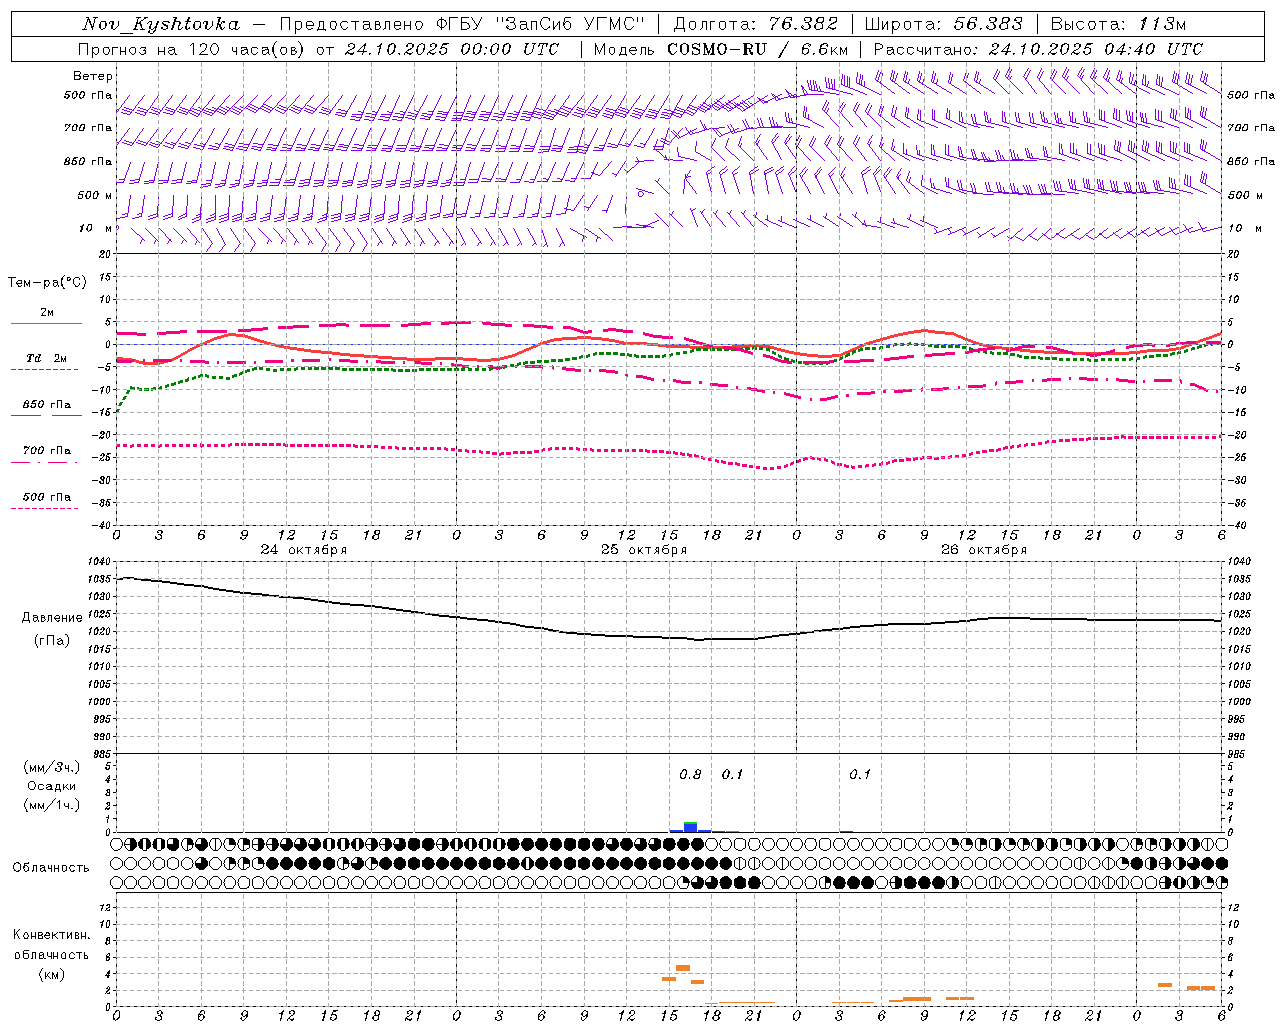The height and width of the screenshot is (1024, 1280).
Task: Click the '(мм/3ч.)' precipitation unit label
Action: point(52,767)
